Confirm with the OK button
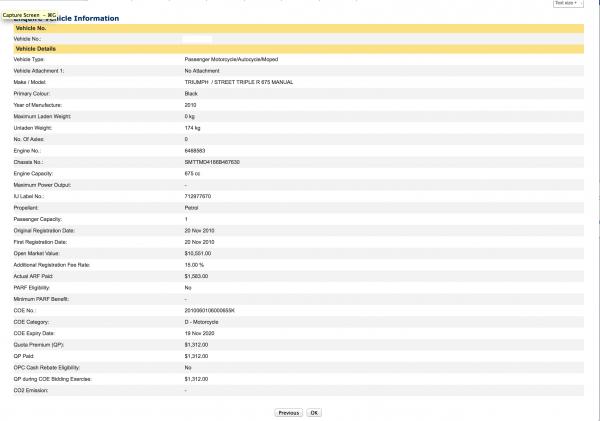The width and height of the screenshot is (600, 421). (x=314, y=413)
